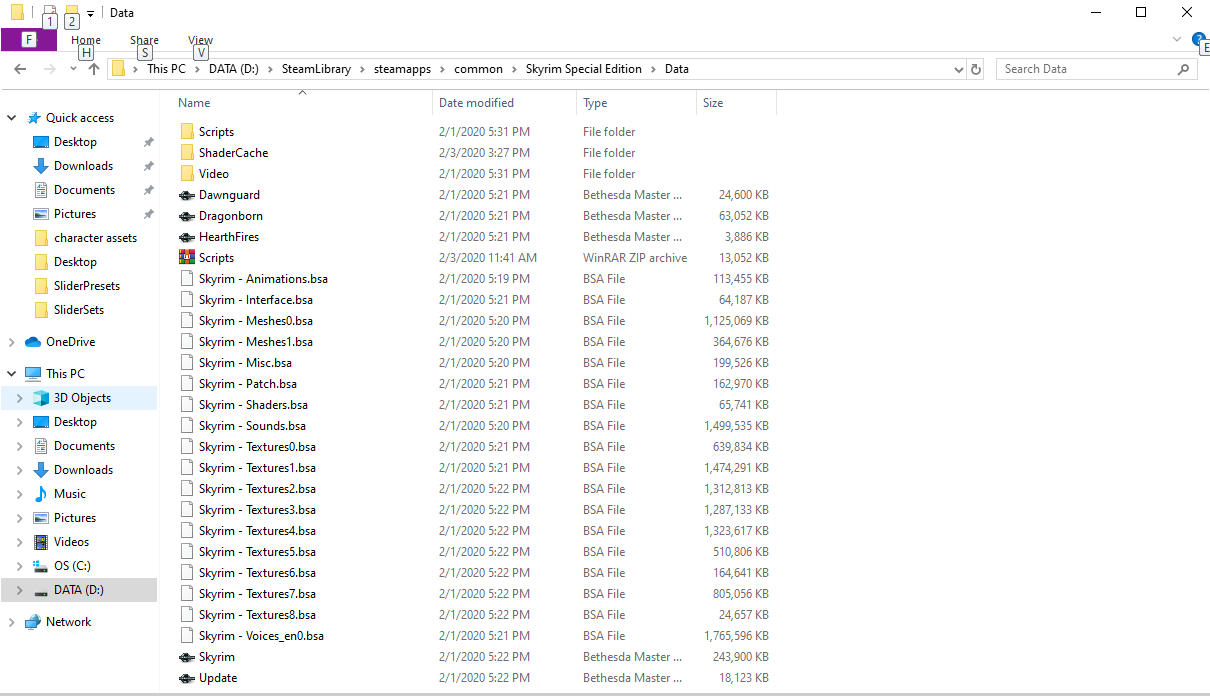1210x696 pixels.
Task: Open character assets folder in sidebar
Action: tap(95, 238)
